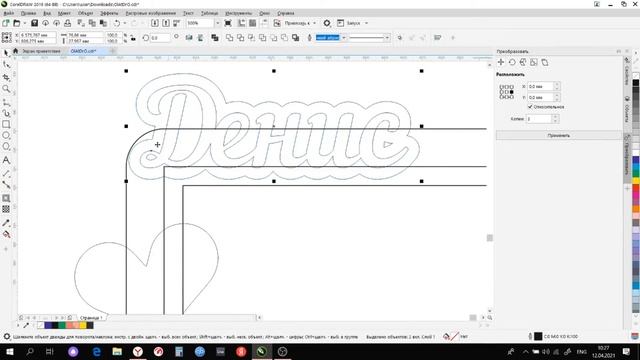Select the Interactive Fill bucket tool
The image size is (640, 360).
(x=6, y=234)
